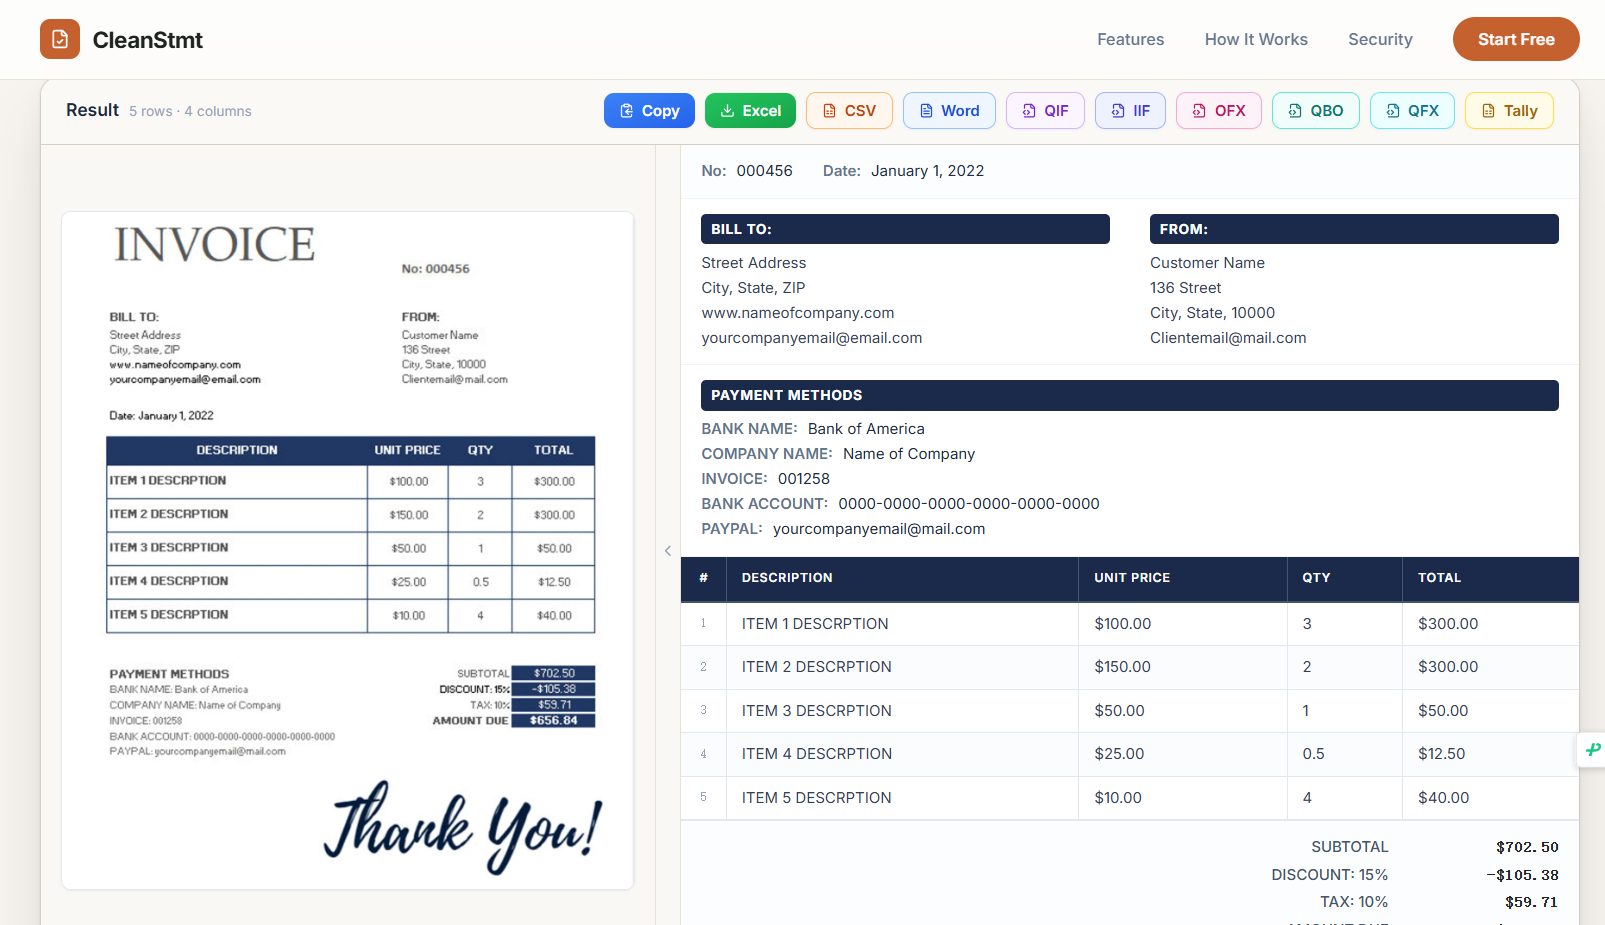The image size is (1605, 925).
Task: Click the Start Free button
Action: tap(1516, 39)
